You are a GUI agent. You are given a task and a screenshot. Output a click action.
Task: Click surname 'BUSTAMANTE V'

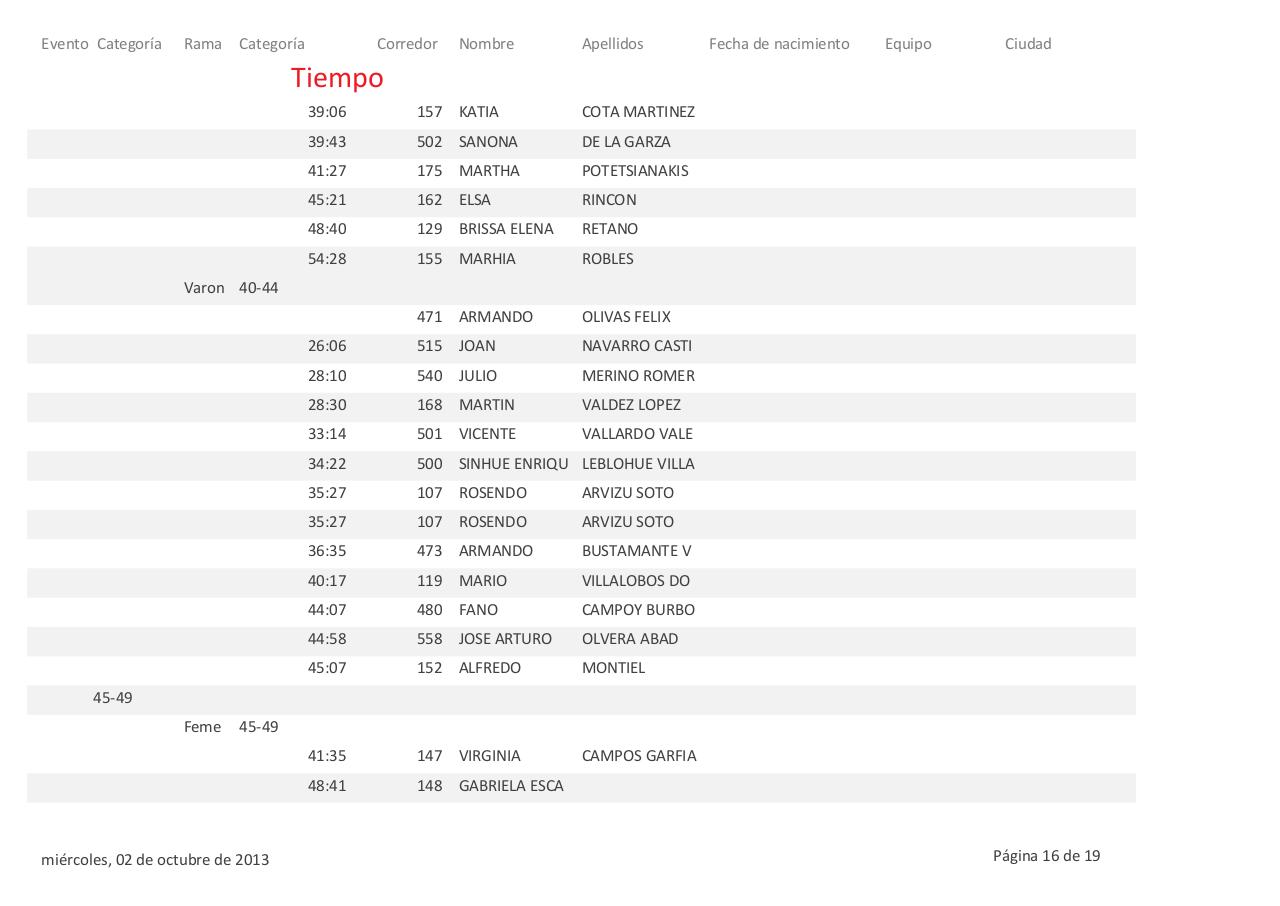(x=636, y=551)
